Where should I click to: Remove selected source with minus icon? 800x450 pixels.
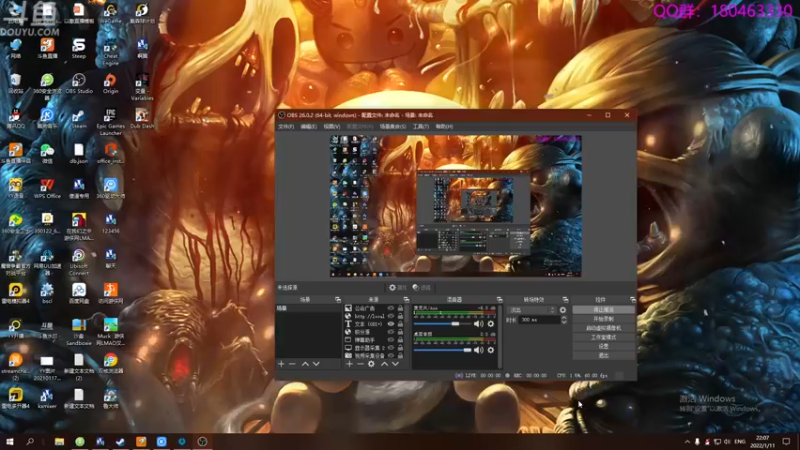[x=360, y=364]
